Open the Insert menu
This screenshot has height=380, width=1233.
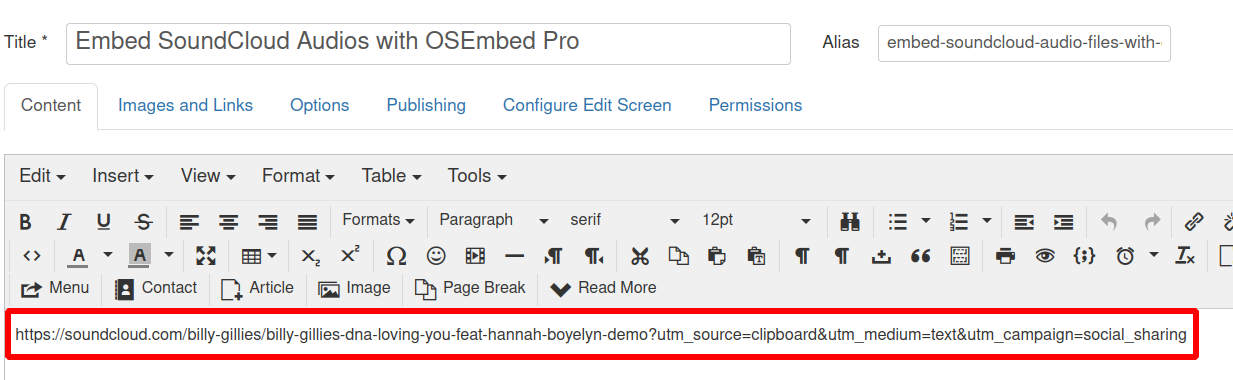point(123,176)
